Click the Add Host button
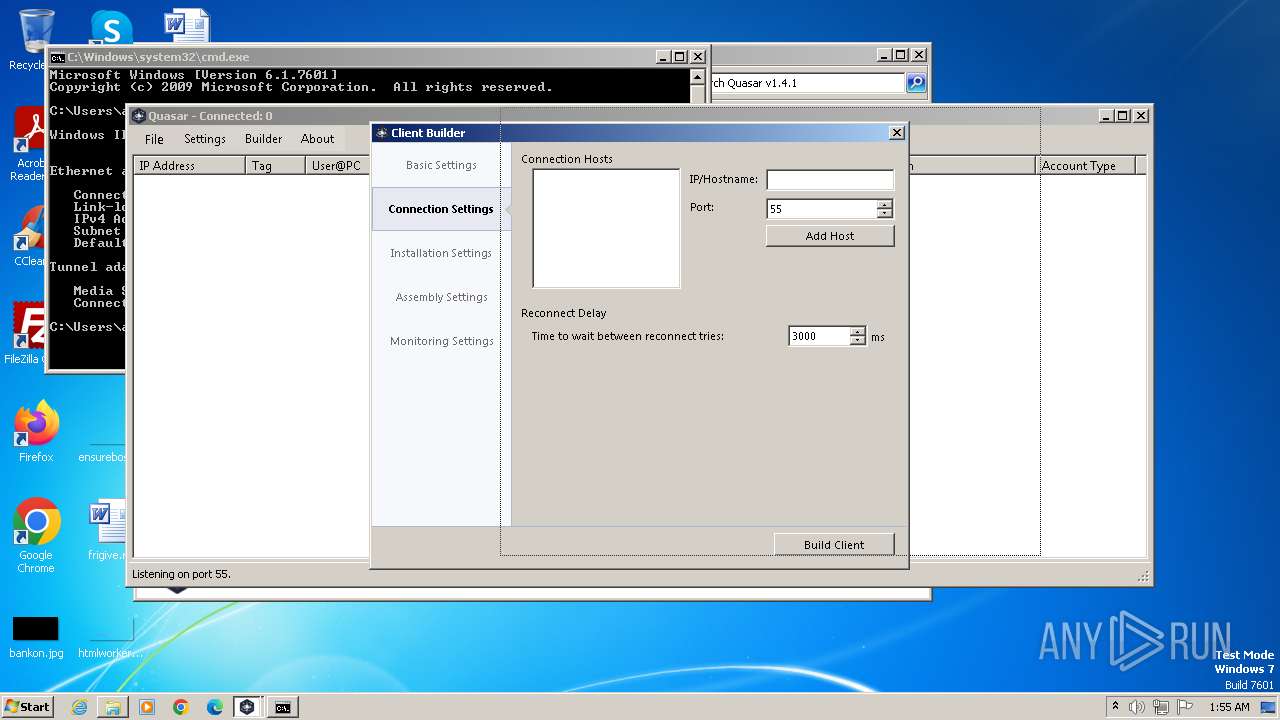This screenshot has height=720, width=1280. pyautogui.click(x=830, y=236)
